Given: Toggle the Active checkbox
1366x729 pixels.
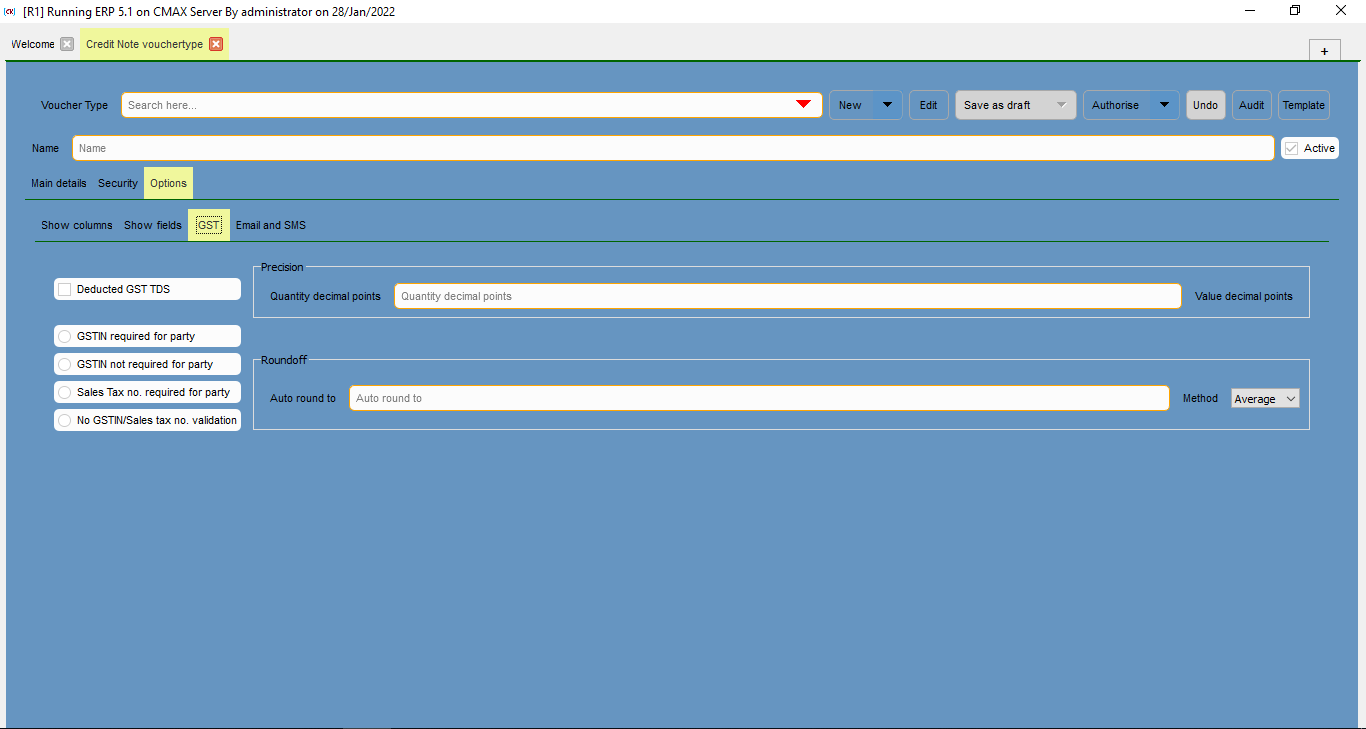Looking at the screenshot, I should click(x=1292, y=148).
